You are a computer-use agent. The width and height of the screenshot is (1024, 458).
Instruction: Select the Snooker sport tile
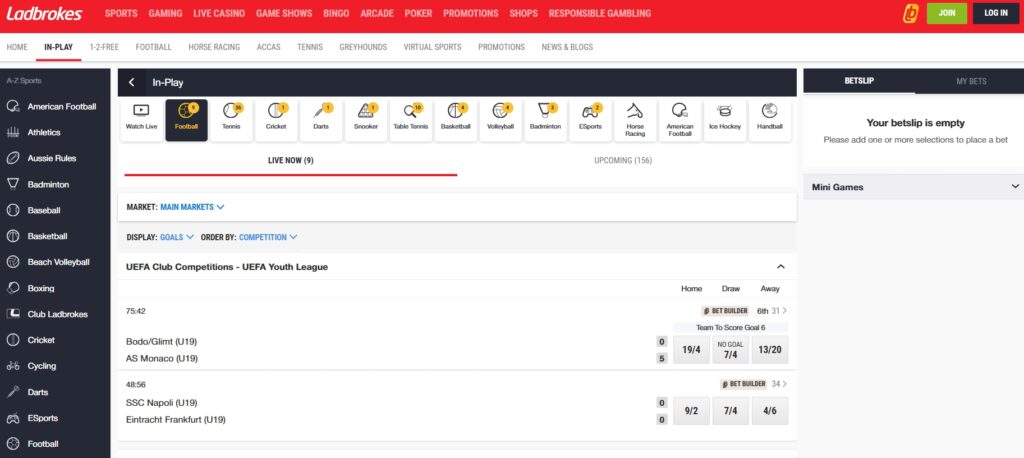click(366, 120)
